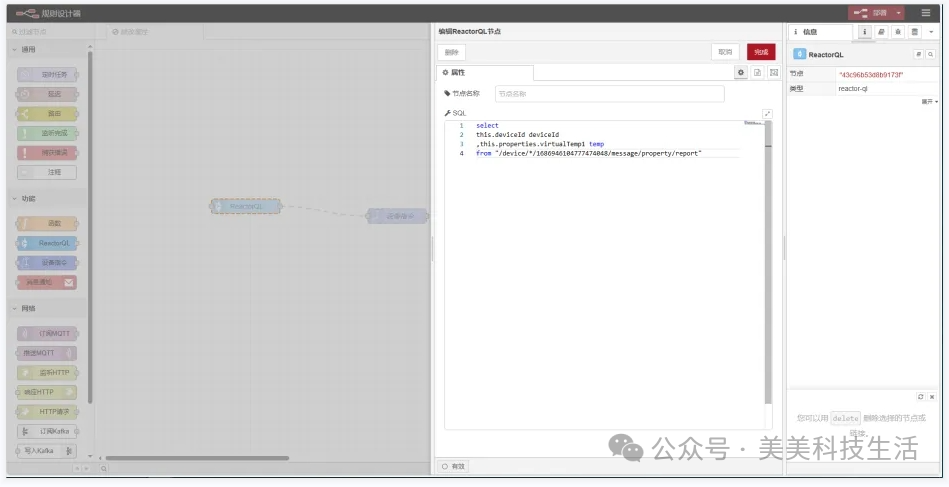This screenshot has width=949, height=487.
Task: Open the node settings gear icon
Action: [x=741, y=73]
